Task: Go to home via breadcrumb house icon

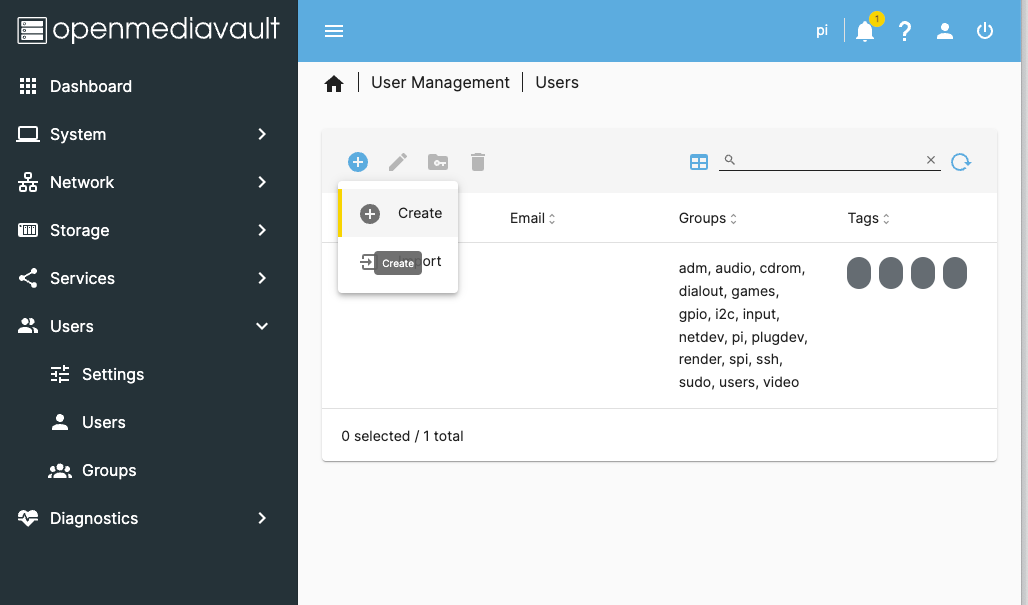Action: [x=334, y=83]
